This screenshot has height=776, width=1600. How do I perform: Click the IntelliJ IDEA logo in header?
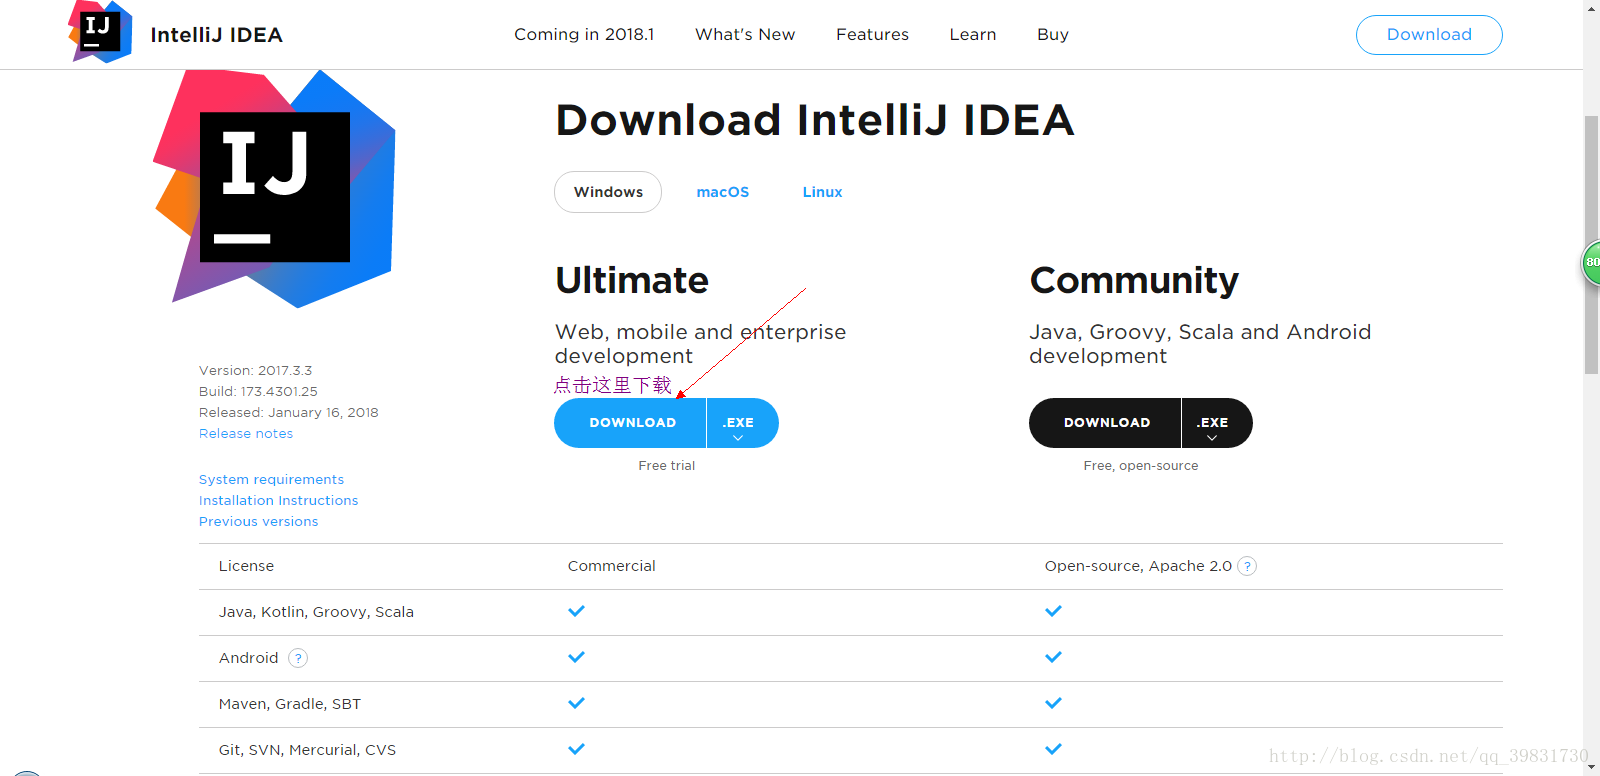pos(100,32)
